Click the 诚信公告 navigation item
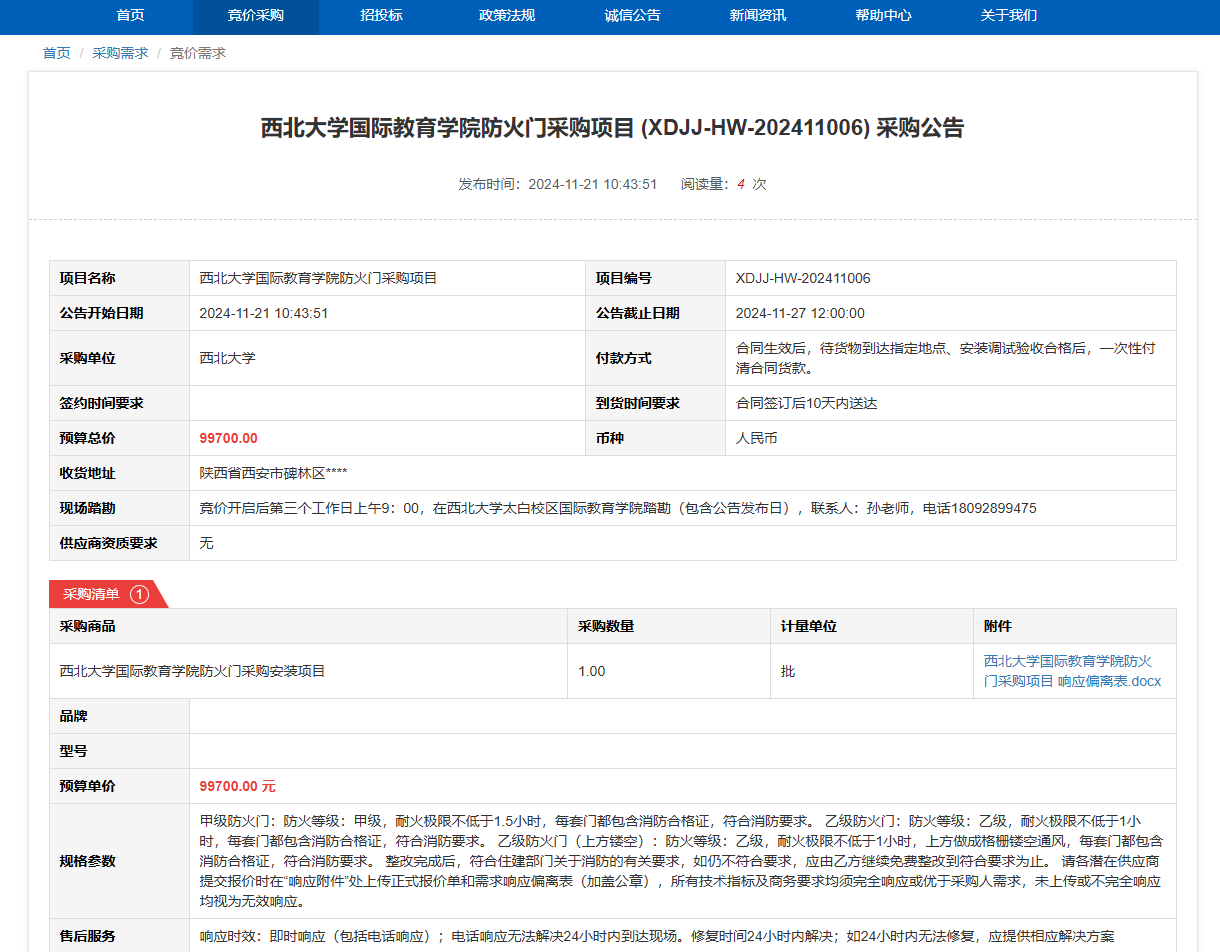Screen dimensions: 1220x952 632,15
